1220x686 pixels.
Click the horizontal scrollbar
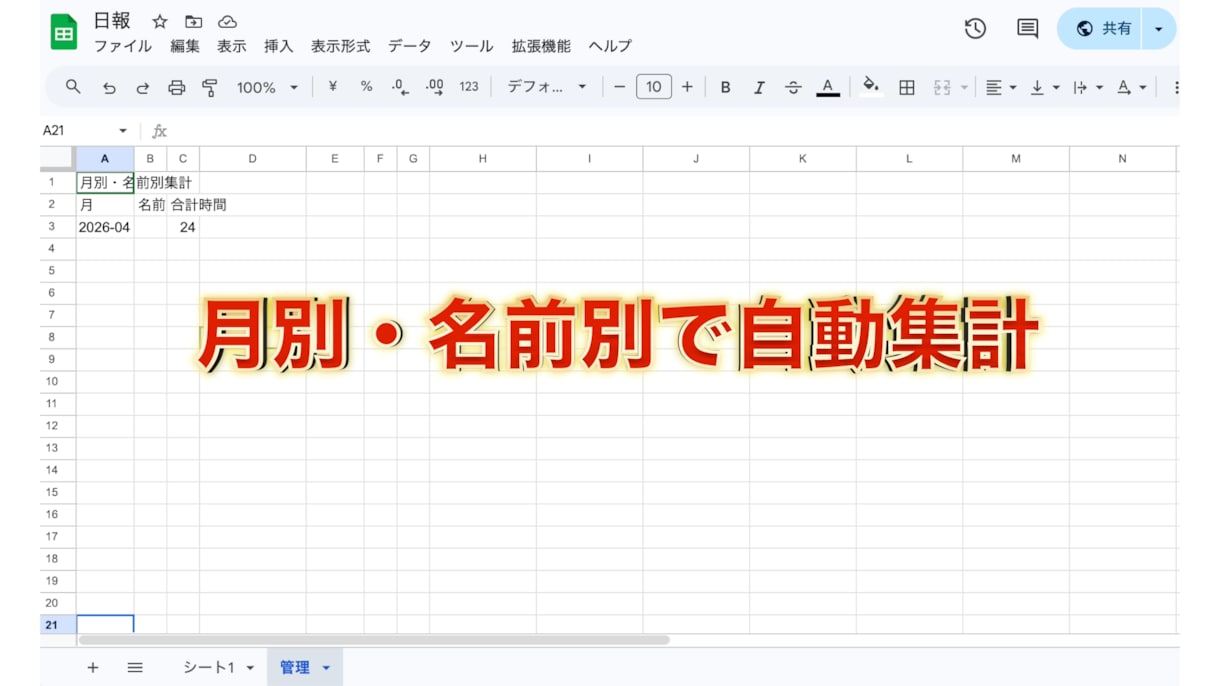click(374, 640)
